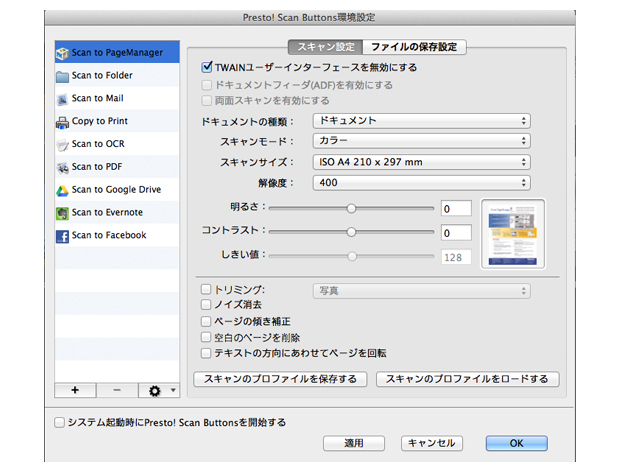Confirm with the OK button
This screenshot has width=620, height=468.
click(516, 443)
